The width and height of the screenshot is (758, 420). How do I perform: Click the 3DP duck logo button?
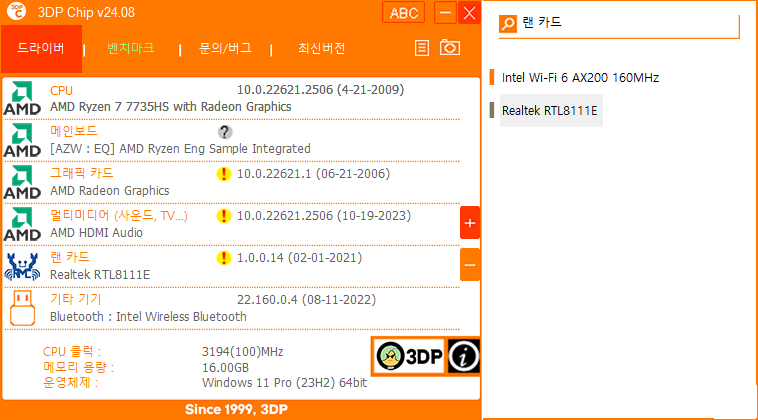tap(409, 357)
